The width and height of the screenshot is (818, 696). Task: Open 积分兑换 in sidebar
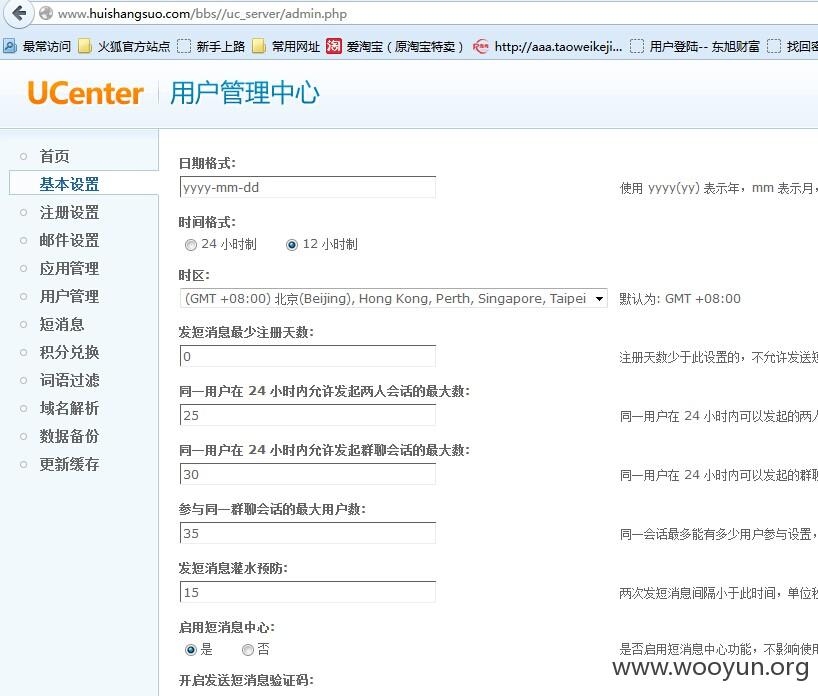coord(69,352)
